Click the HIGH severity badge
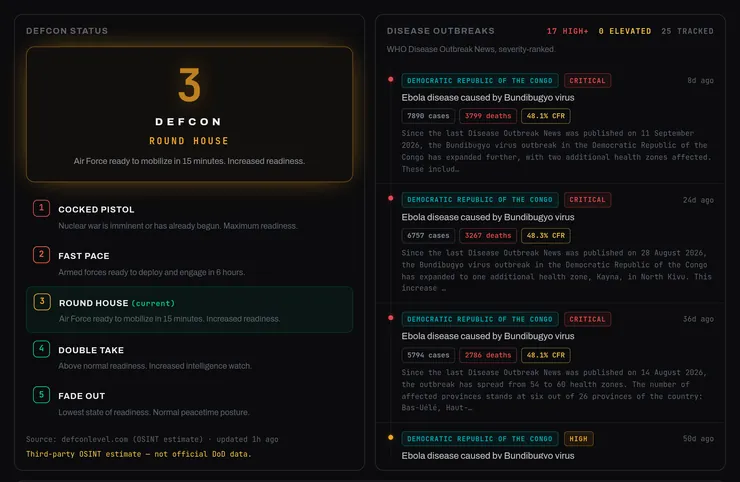 [579, 439]
